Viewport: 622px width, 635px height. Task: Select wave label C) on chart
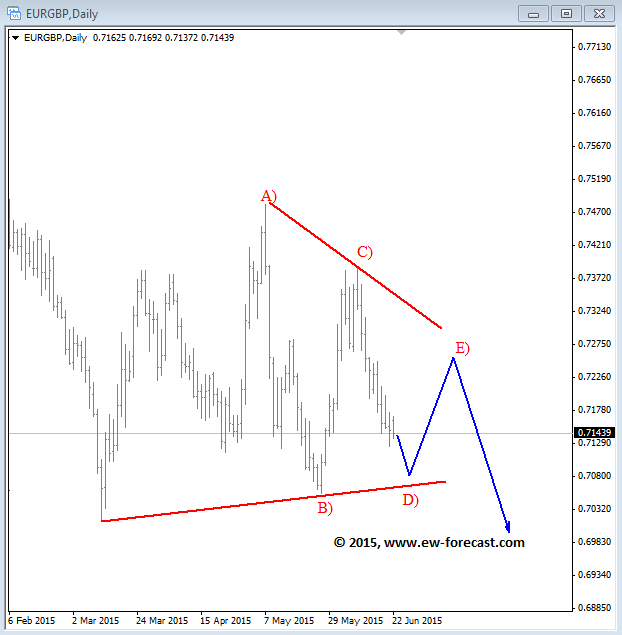coord(364,252)
